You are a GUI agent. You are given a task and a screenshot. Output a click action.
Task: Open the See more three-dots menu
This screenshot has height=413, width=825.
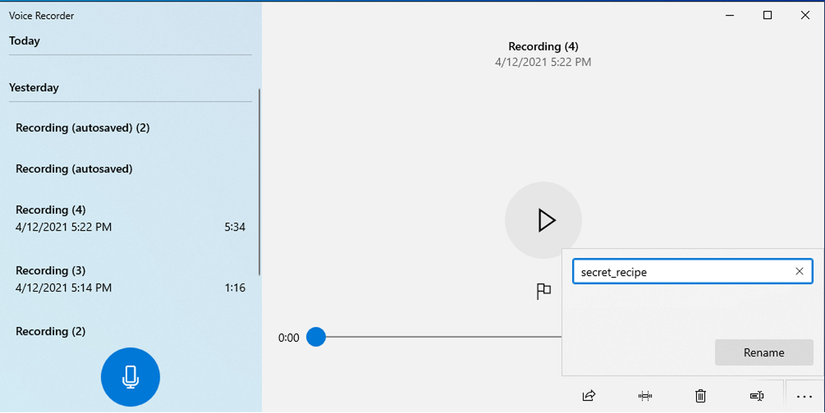(804, 397)
